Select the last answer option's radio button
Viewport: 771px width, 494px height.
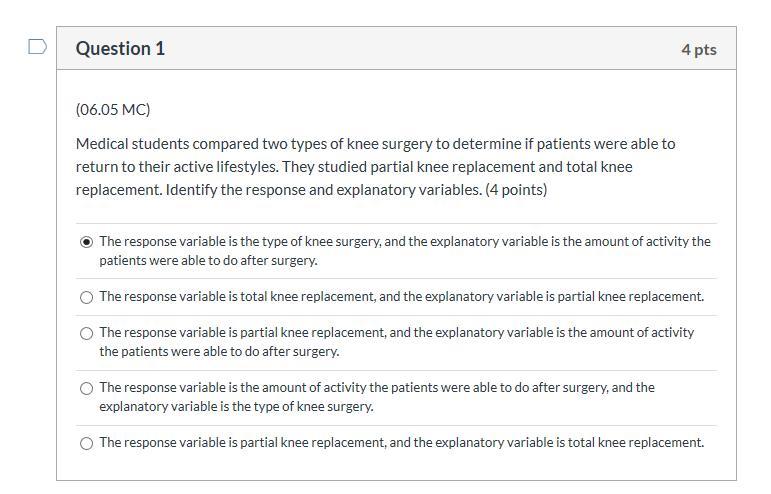[x=86, y=443]
